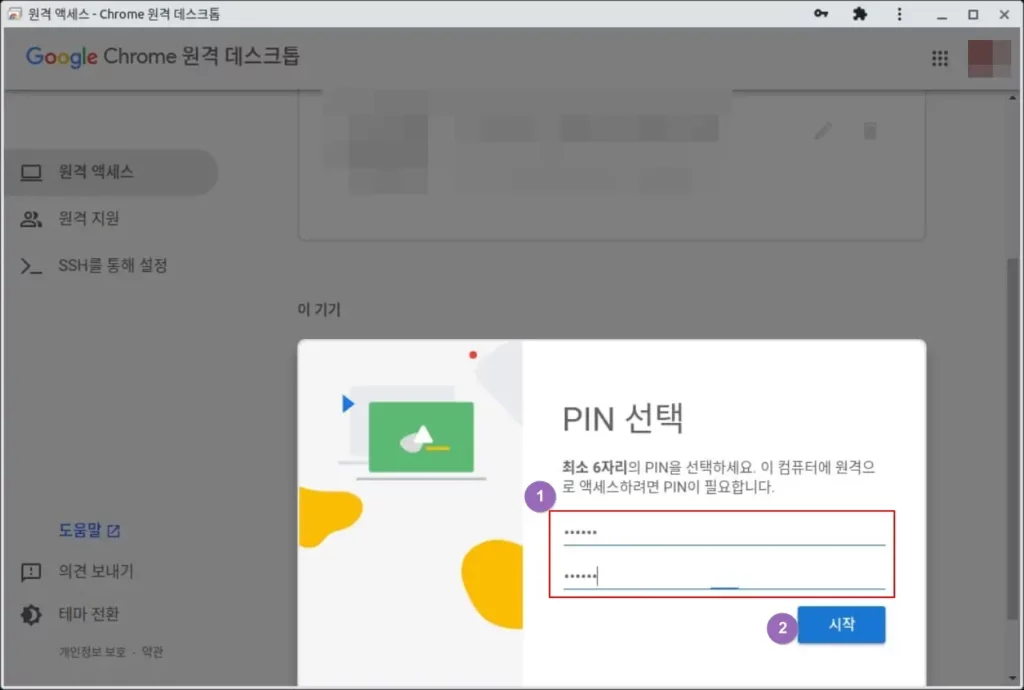Open the account profile avatar

[x=989, y=59]
